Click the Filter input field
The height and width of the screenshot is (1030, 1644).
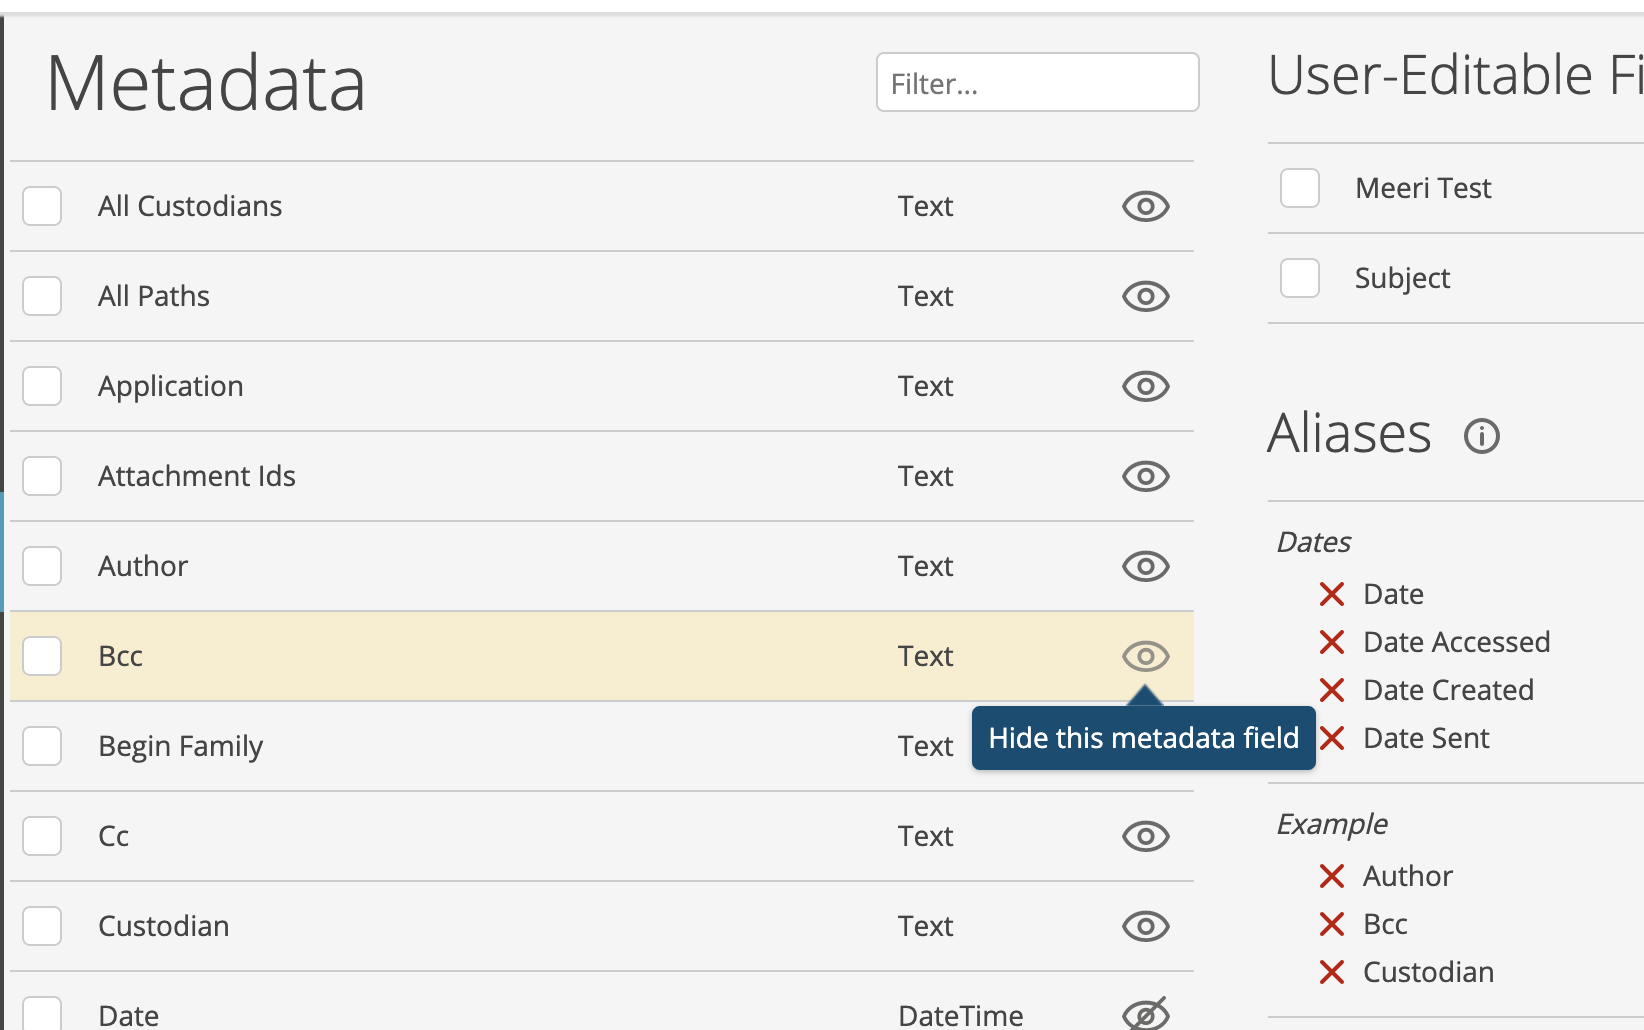[x=1038, y=82]
